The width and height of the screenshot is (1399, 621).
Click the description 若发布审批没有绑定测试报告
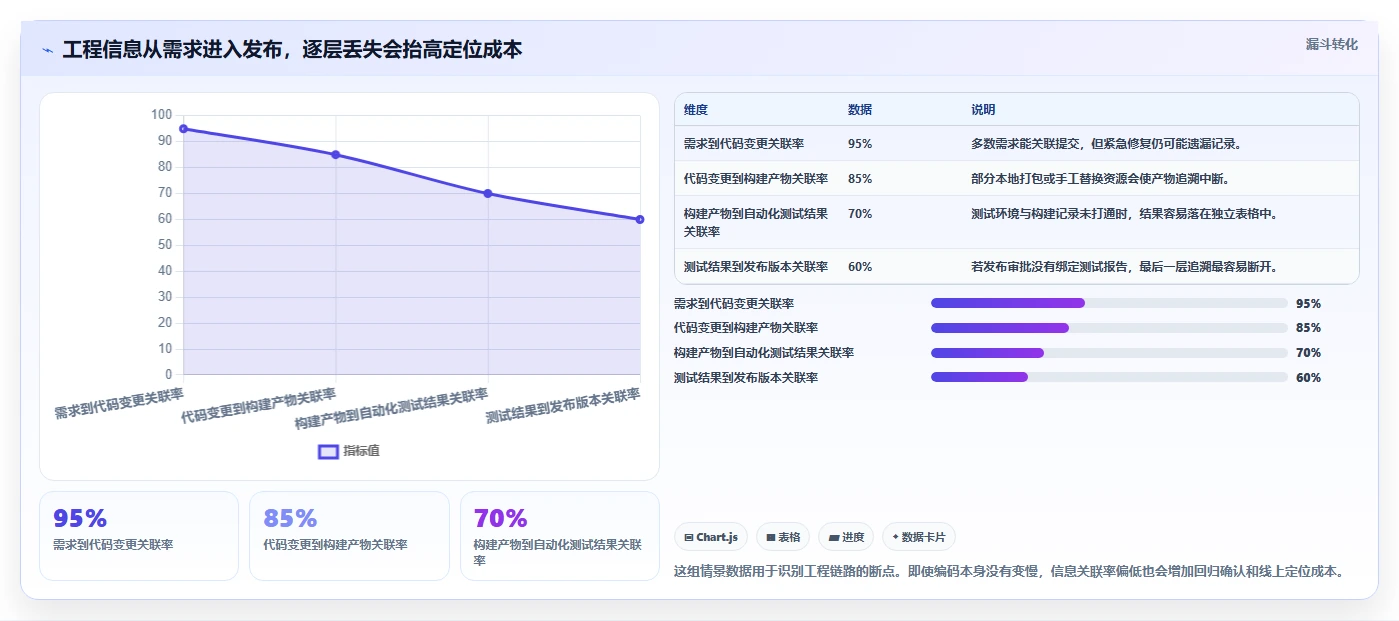(x=1124, y=267)
